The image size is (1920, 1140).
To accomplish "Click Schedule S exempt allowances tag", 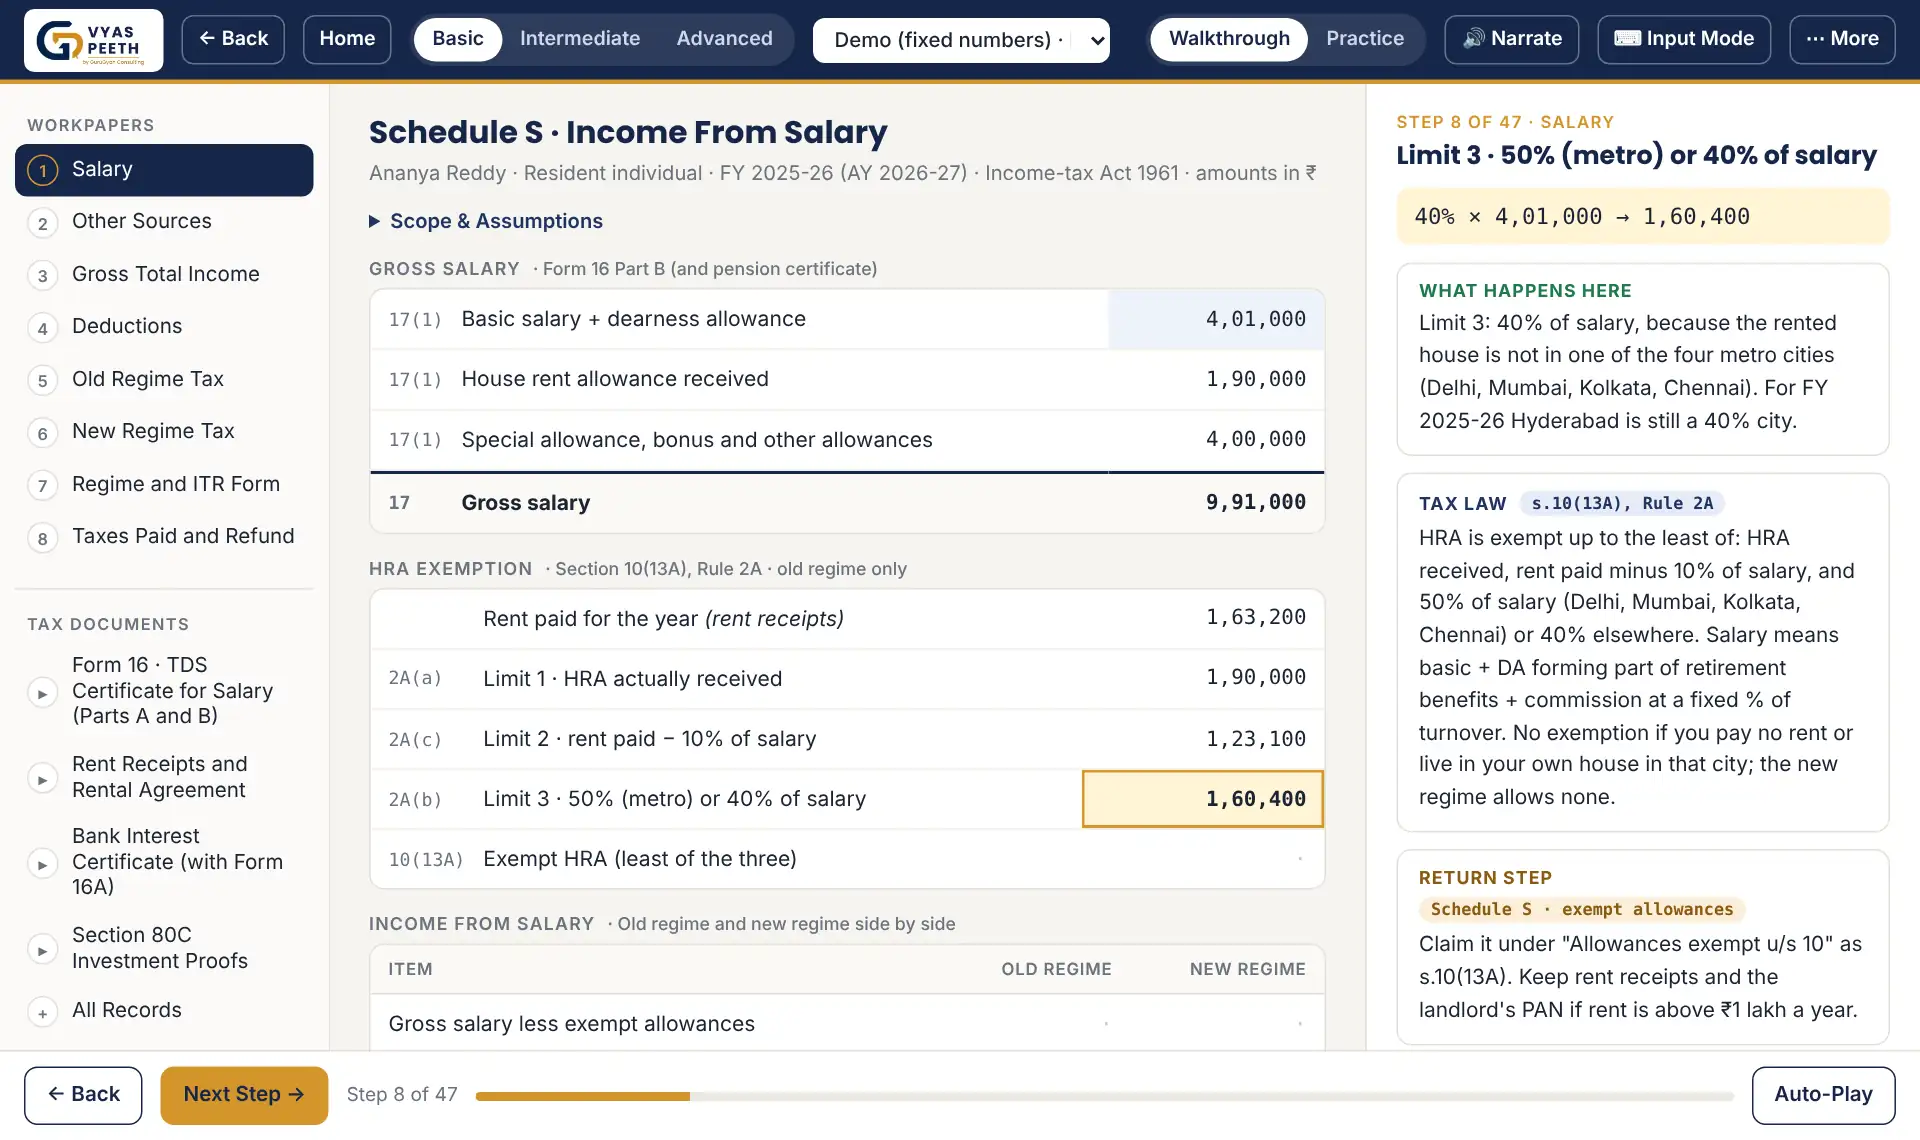I will pos(1581,910).
